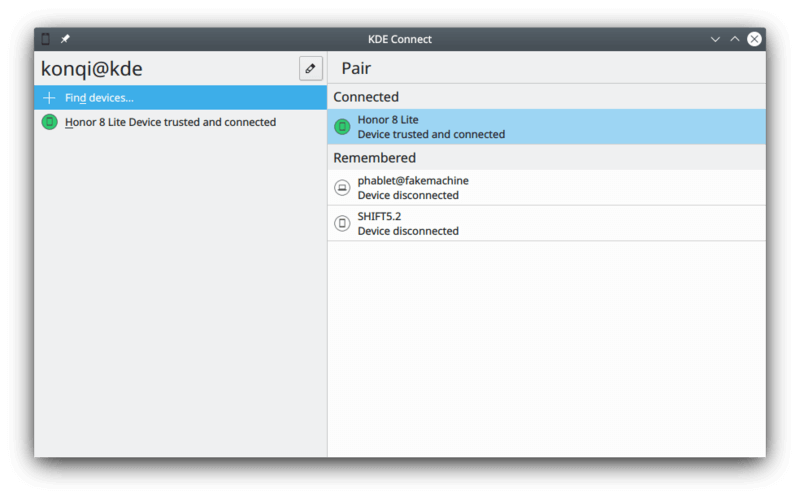This screenshot has width=800, height=498.
Task: Click the pencil edit icon beside konqi@kde
Action: pyautogui.click(x=310, y=68)
